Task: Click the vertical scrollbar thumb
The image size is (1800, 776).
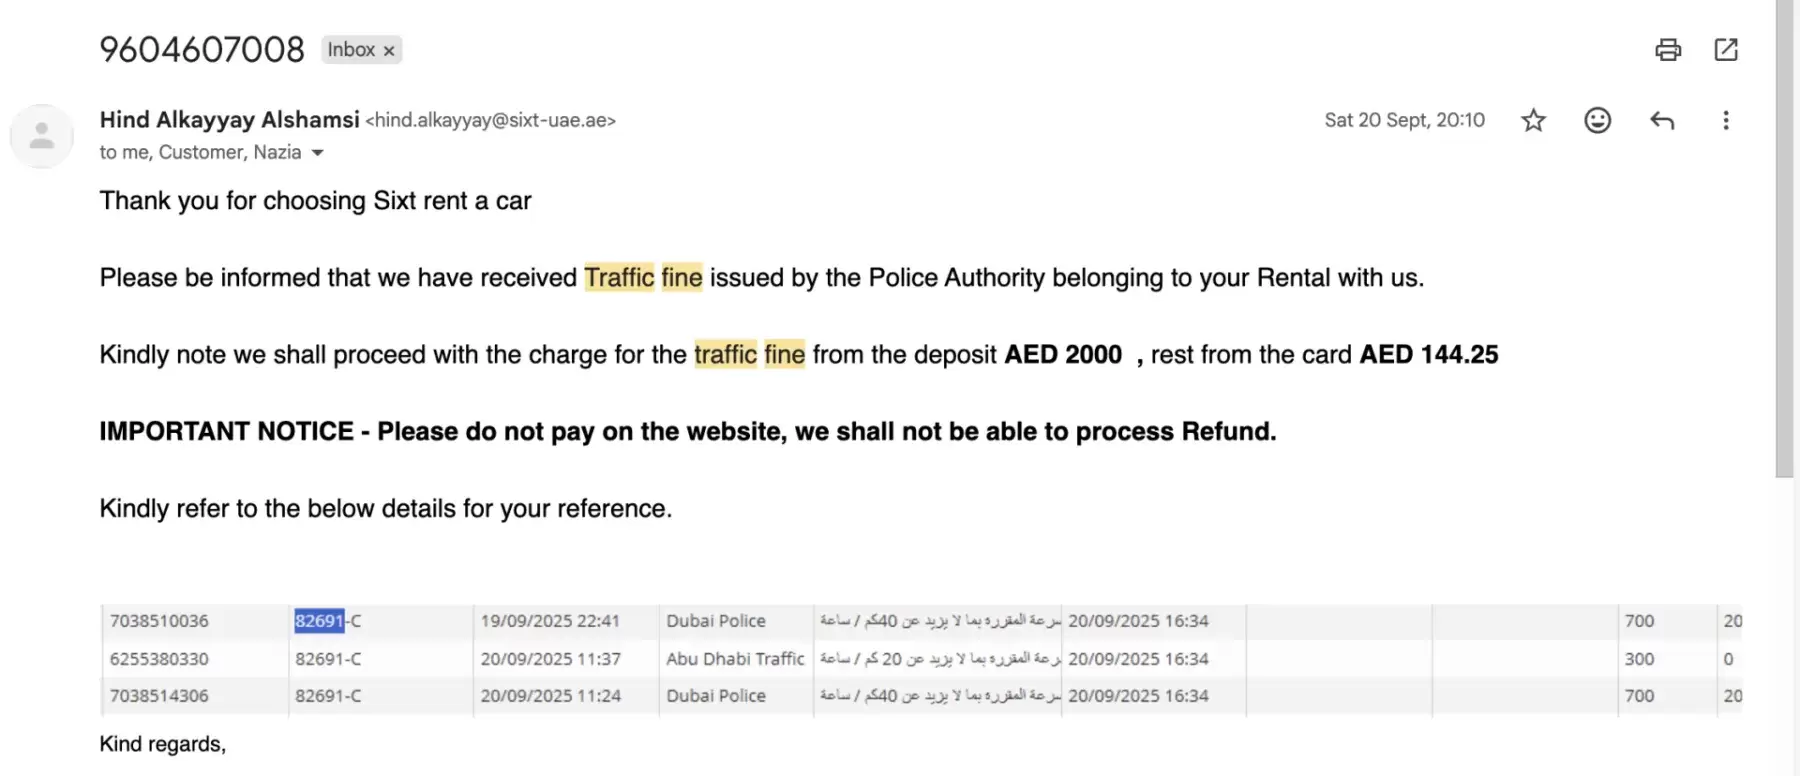Action: pos(1785,240)
